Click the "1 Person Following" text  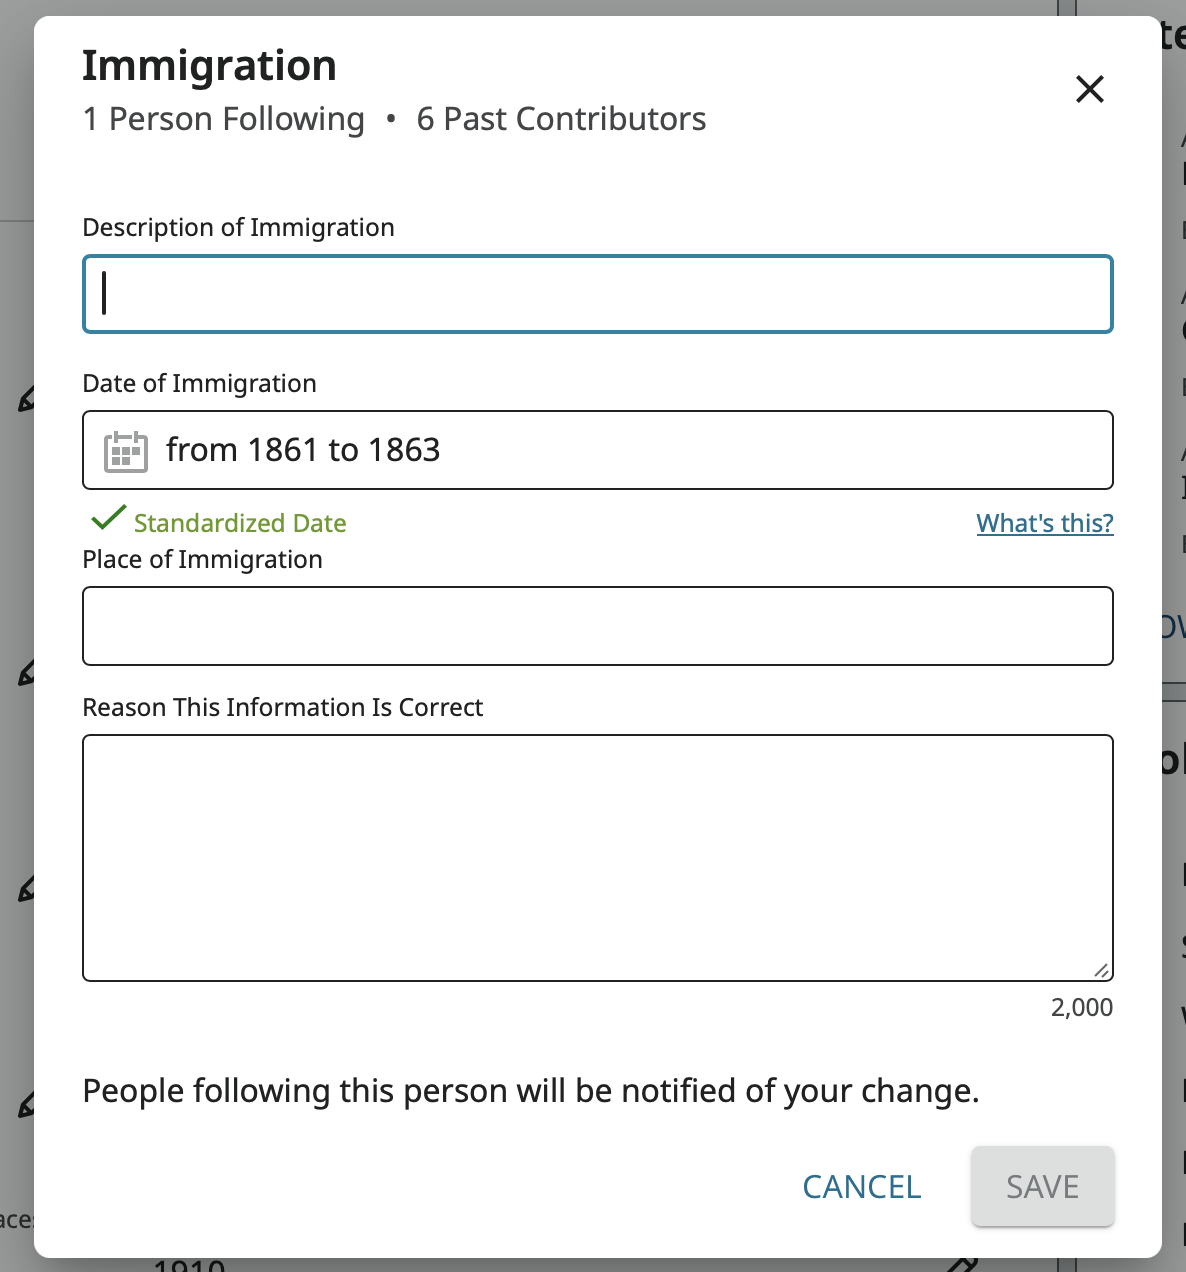(223, 118)
